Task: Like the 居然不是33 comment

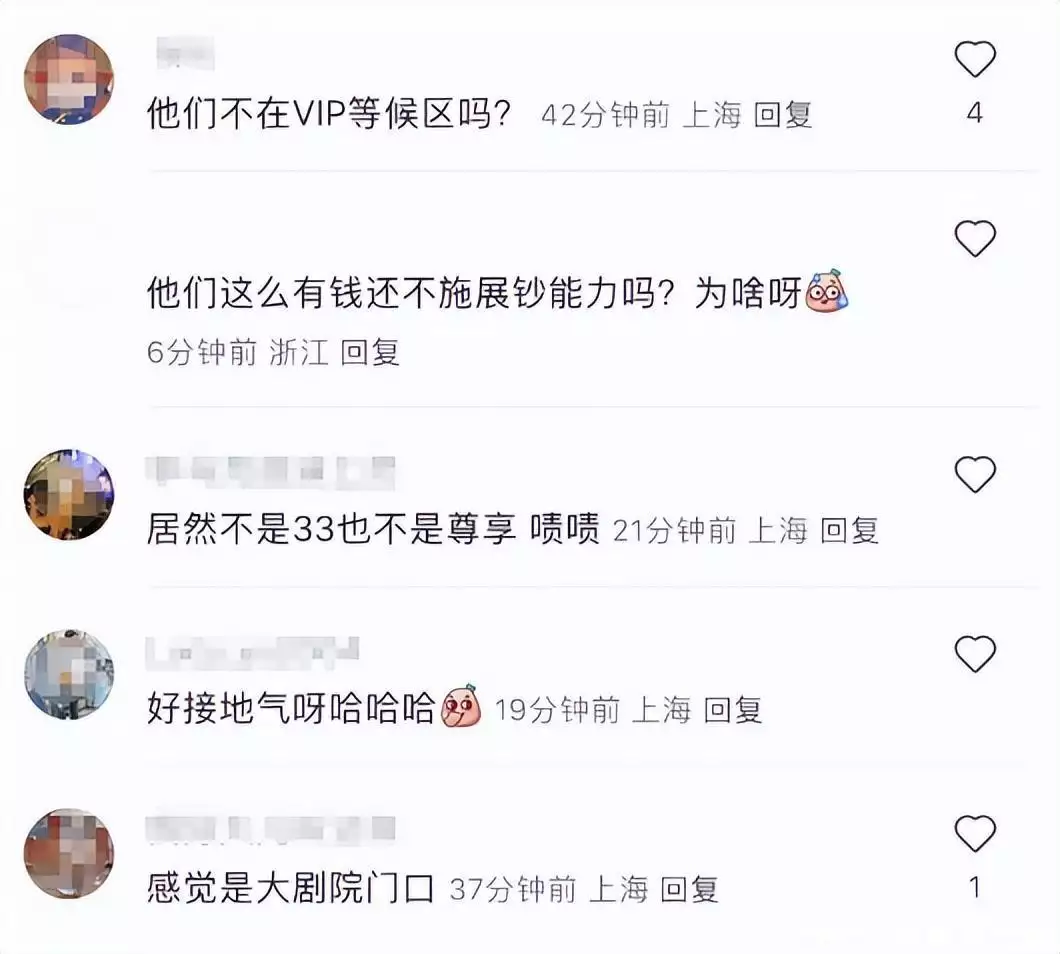Action: pos(975,474)
